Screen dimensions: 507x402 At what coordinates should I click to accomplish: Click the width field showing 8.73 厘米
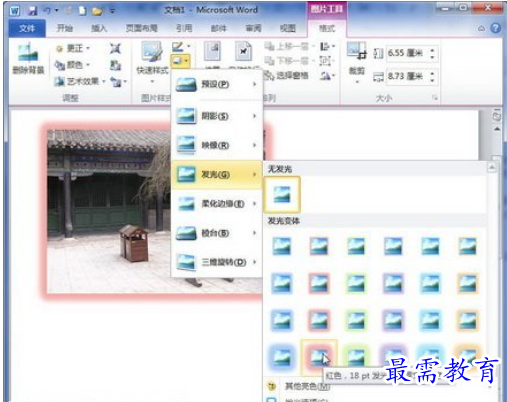tap(407, 76)
